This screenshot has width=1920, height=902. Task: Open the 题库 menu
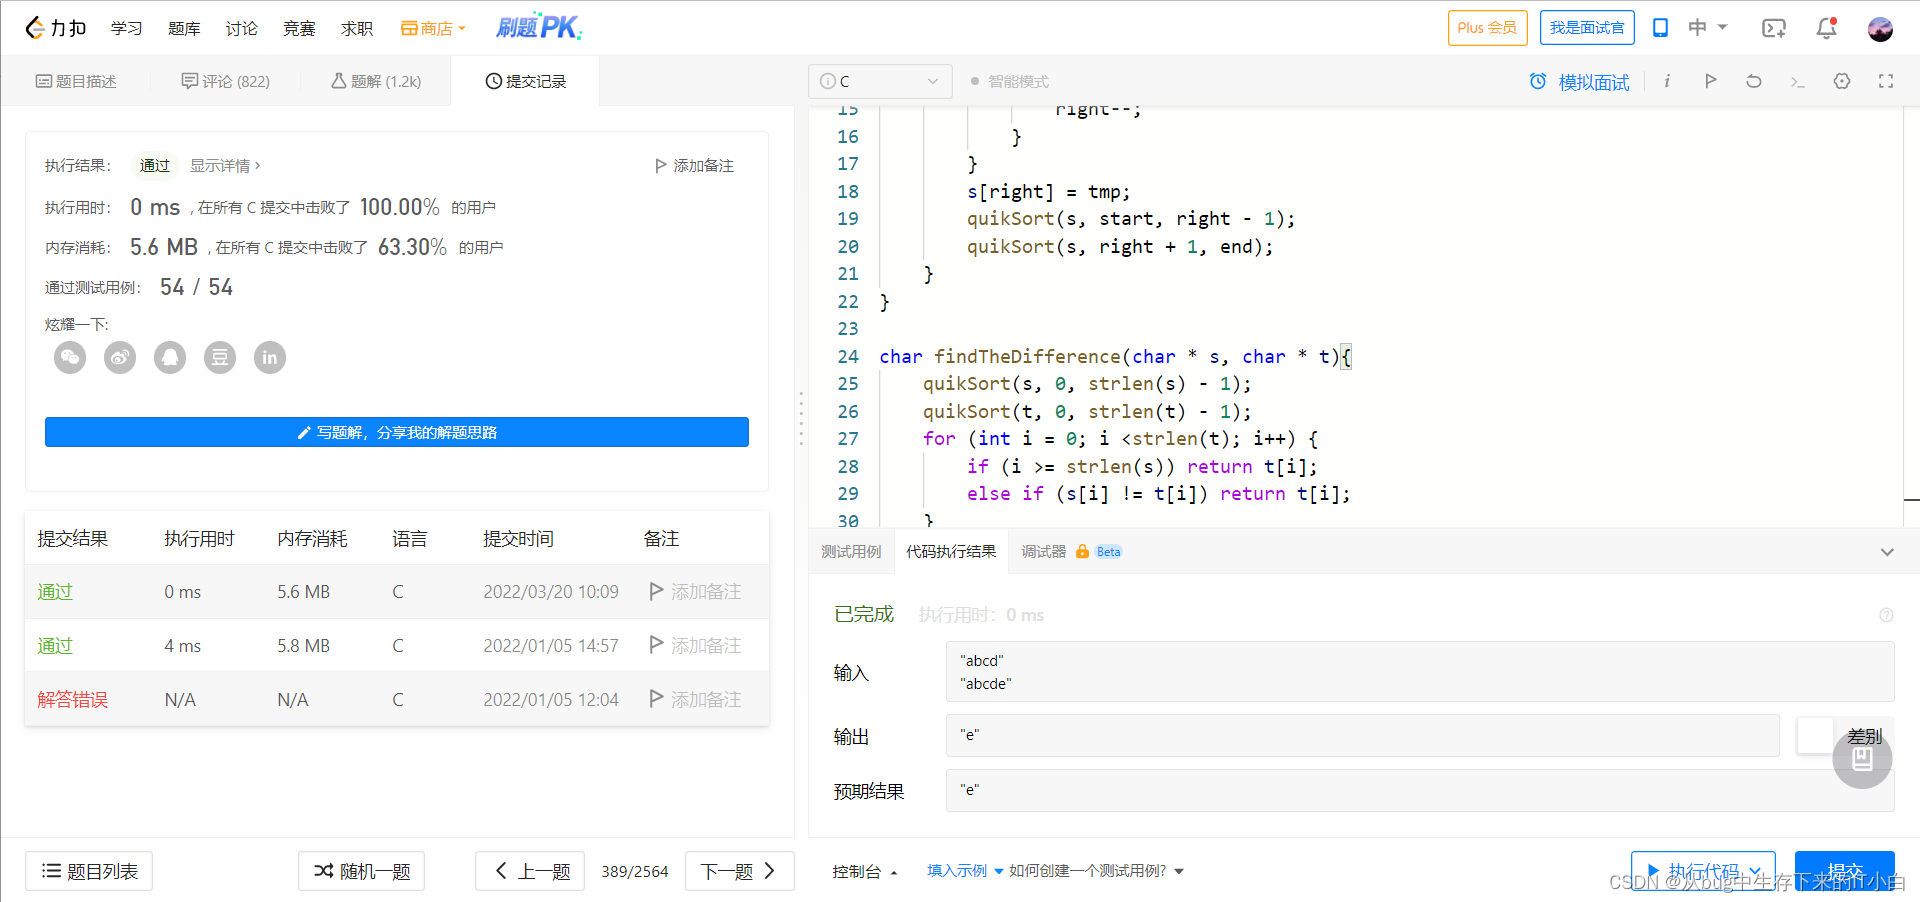[184, 28]
